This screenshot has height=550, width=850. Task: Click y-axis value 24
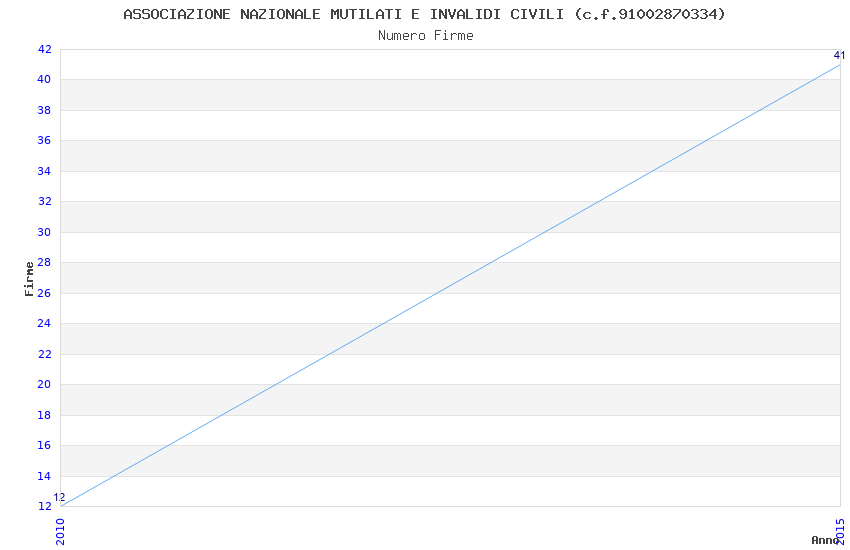click(x=44, y=323)
